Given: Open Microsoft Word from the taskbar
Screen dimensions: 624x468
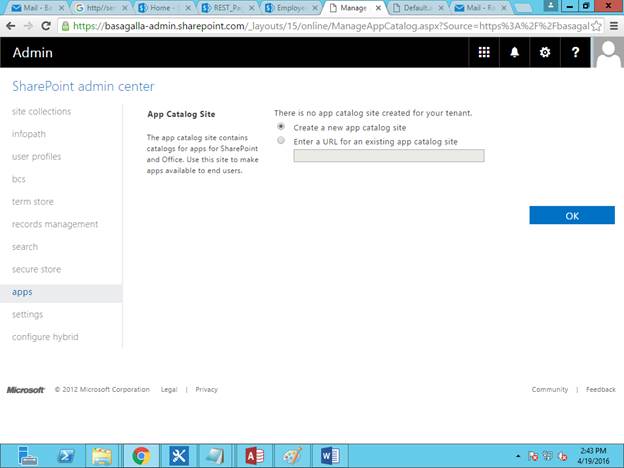Looking at the screenshot, I should click(330, 456).
